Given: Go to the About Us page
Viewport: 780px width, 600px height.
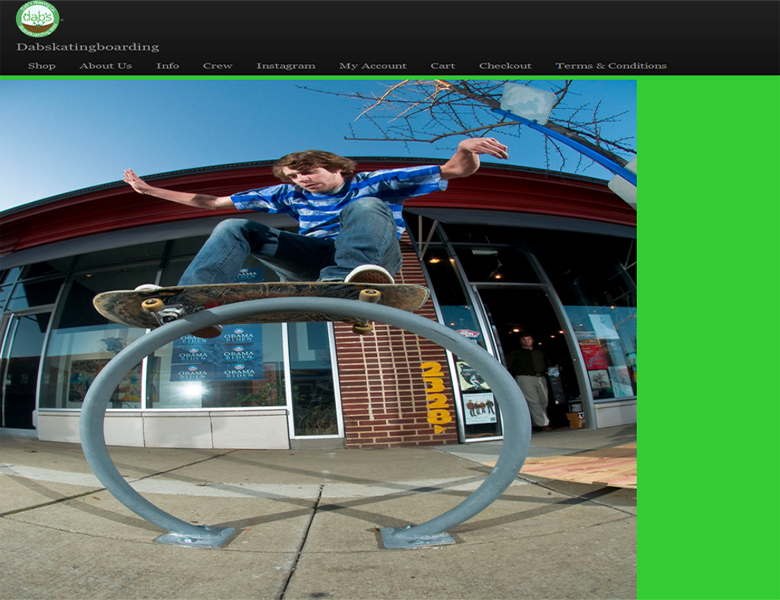Looking at the screenshot, I should [105, 66].
